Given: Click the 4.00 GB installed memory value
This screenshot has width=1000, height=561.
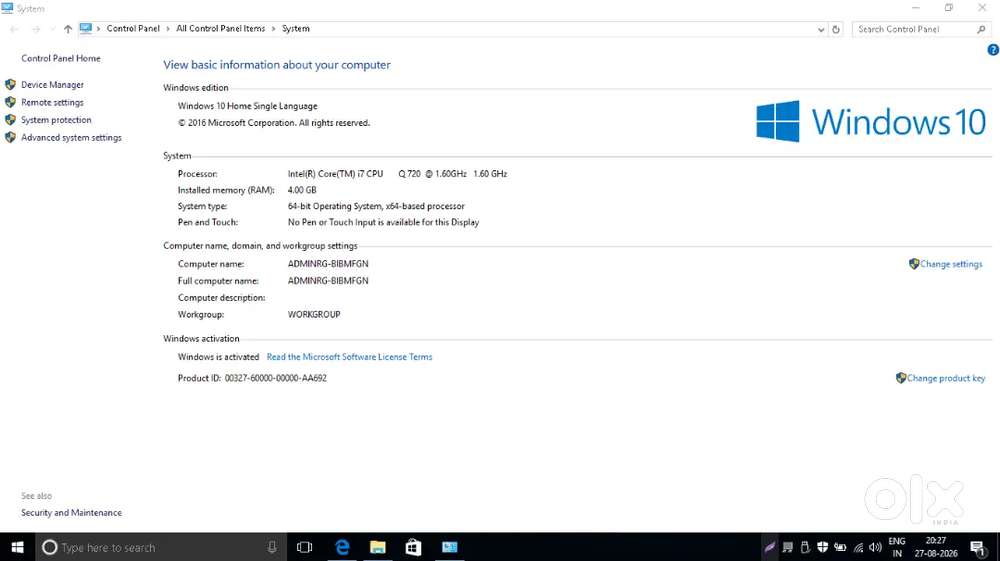Looking at the screenshot, I should point(302,190).
